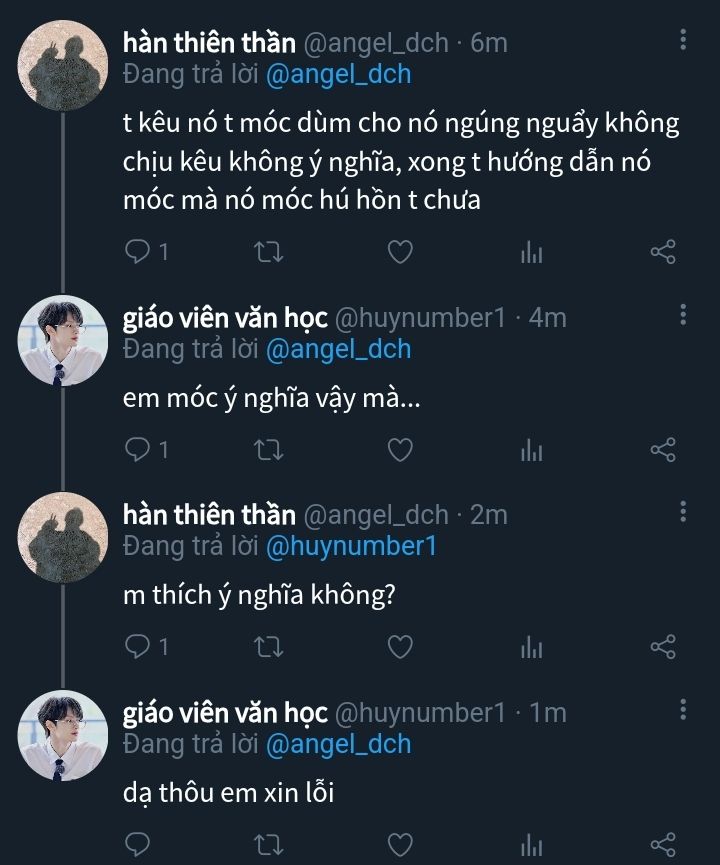
Task: Like the "m thích ý nghĩa không?" tweet
Action: (x=400, y=647)
